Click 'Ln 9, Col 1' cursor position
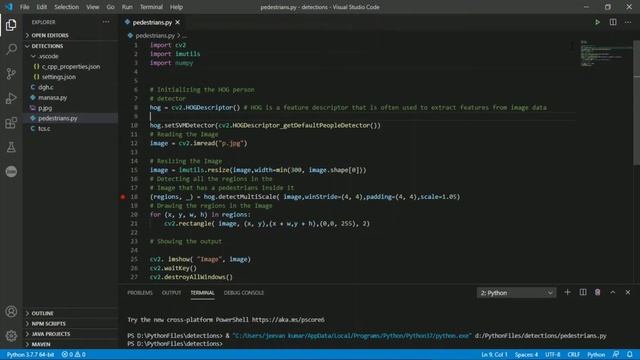 click(494, 354)
